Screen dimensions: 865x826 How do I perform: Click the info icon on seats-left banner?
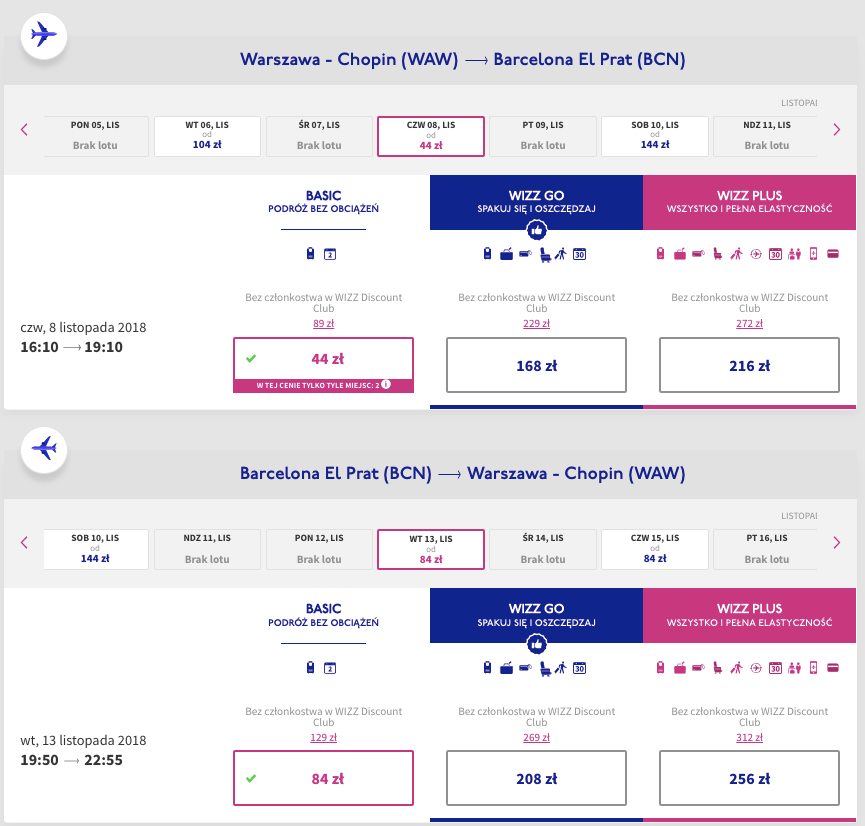pos(386,384)
